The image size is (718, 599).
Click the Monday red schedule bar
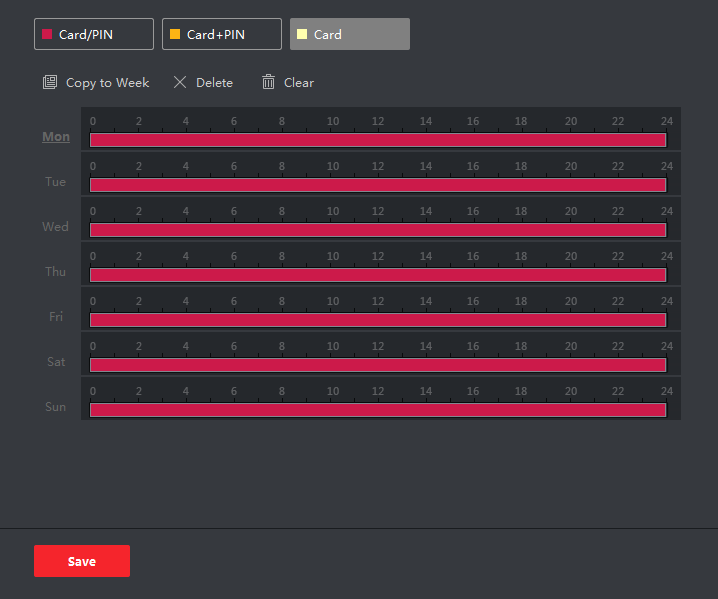(x=378, y=140)
